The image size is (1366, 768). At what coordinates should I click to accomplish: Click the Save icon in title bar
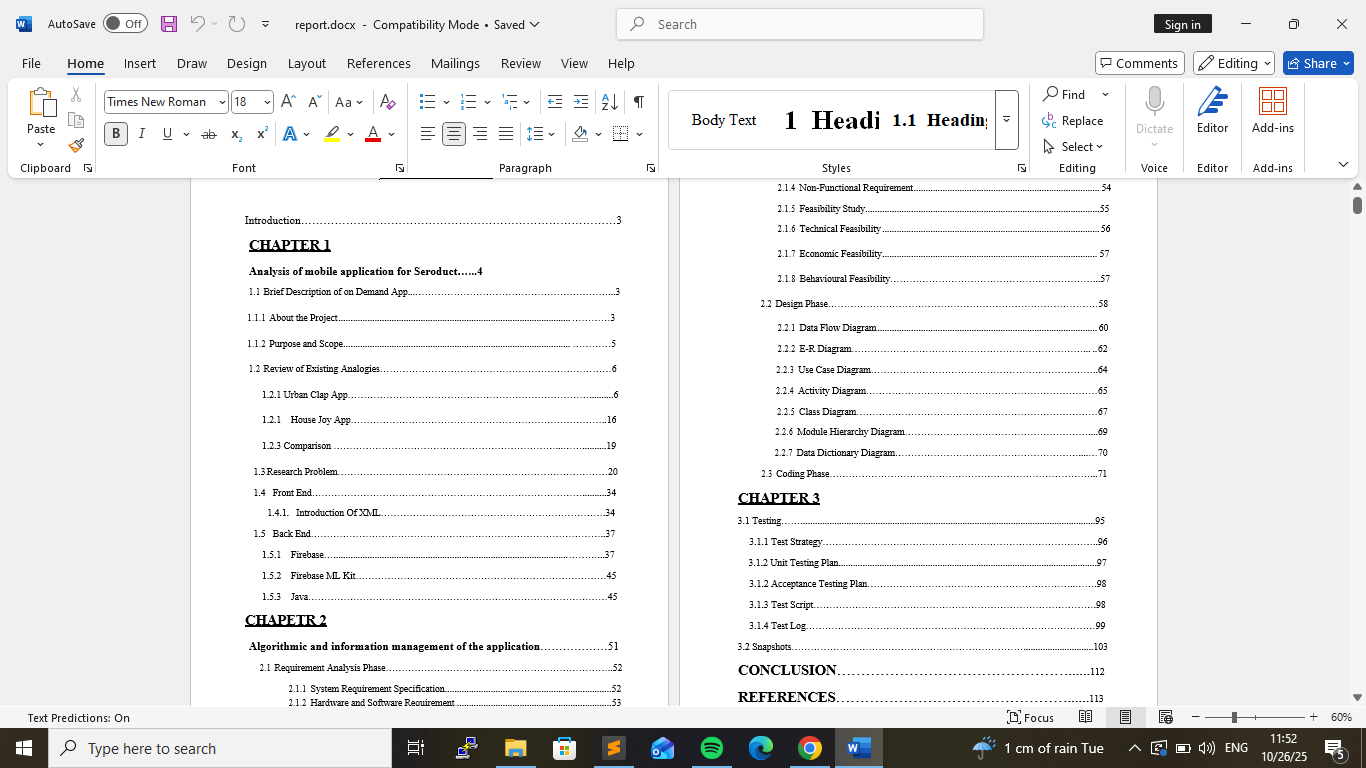coord(168,24)
